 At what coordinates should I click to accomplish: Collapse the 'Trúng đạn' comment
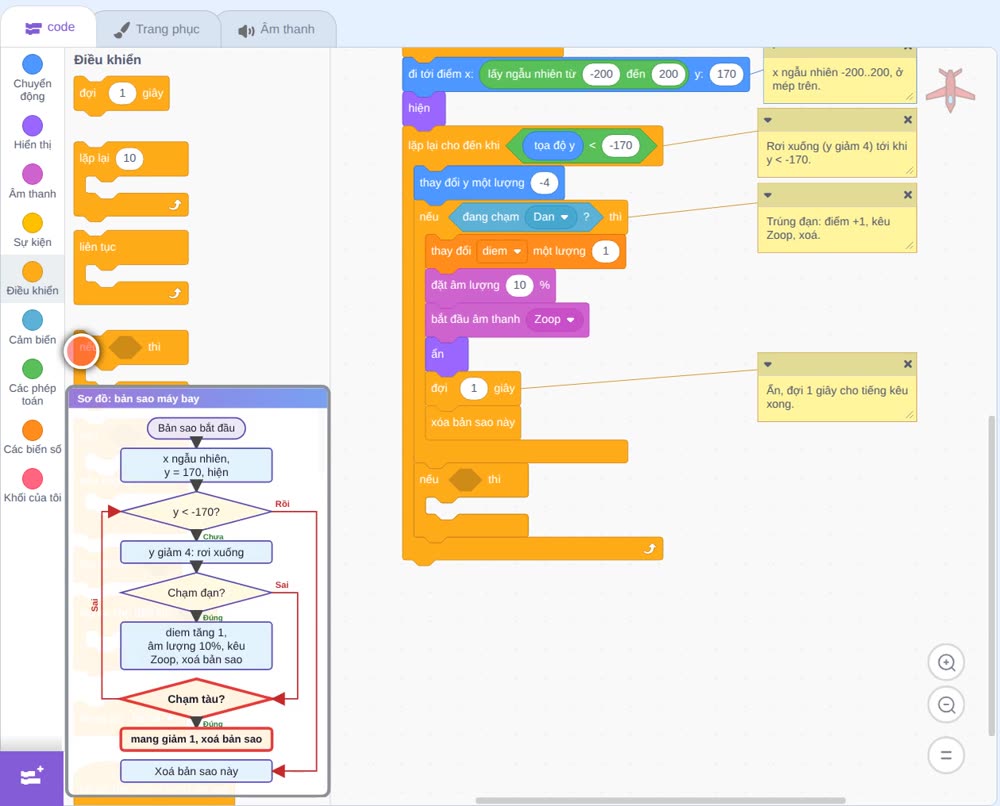click(768, 195)
